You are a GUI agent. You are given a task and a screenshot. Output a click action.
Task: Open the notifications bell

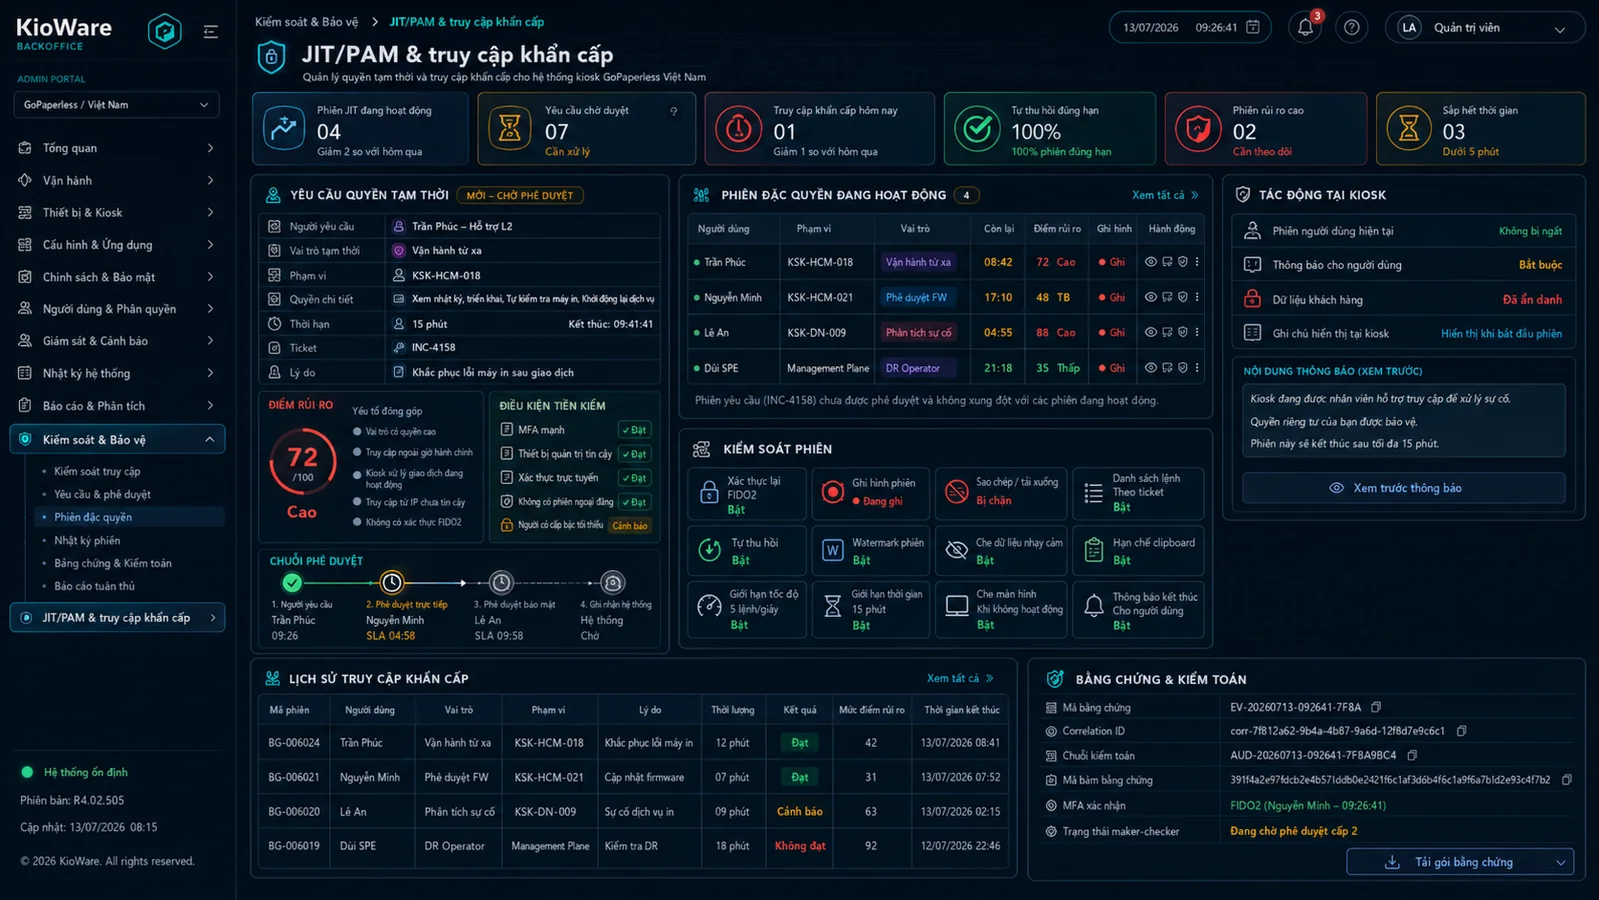click(x=1305, y=28)
